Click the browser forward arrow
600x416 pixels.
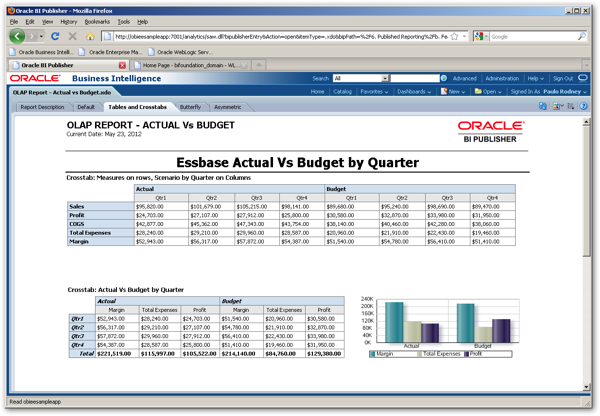coord(32,36)
